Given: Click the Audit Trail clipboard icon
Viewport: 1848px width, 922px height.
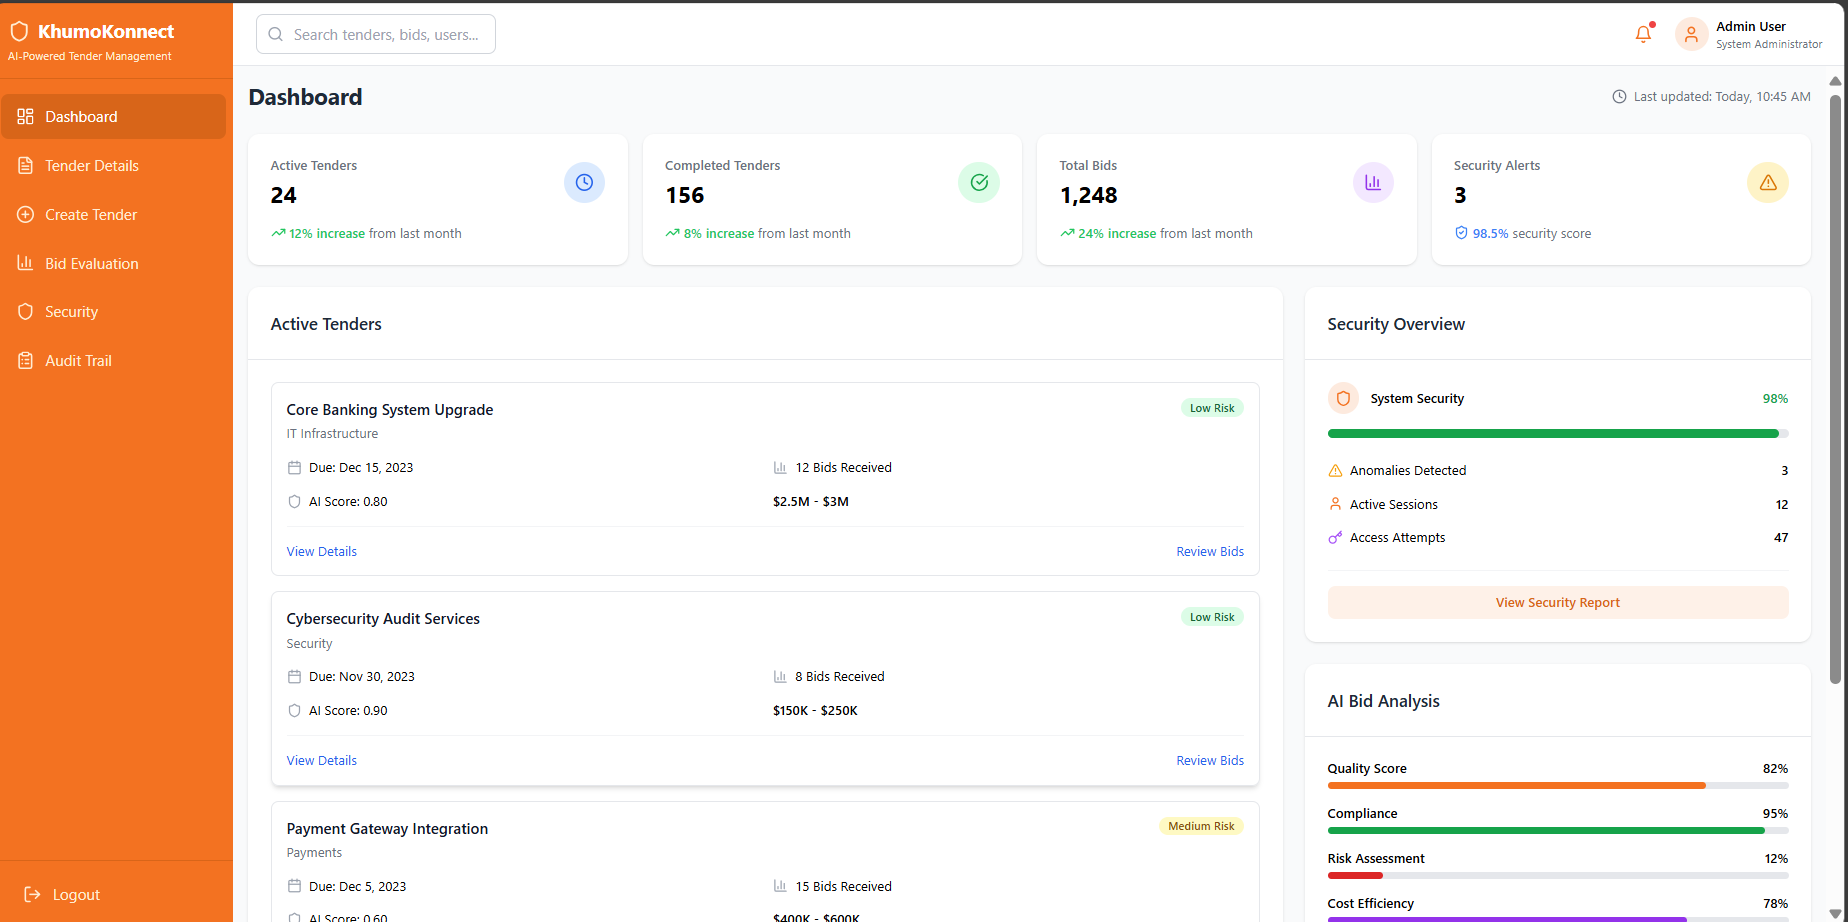Looking at the screenshot, I should point(26,360).
